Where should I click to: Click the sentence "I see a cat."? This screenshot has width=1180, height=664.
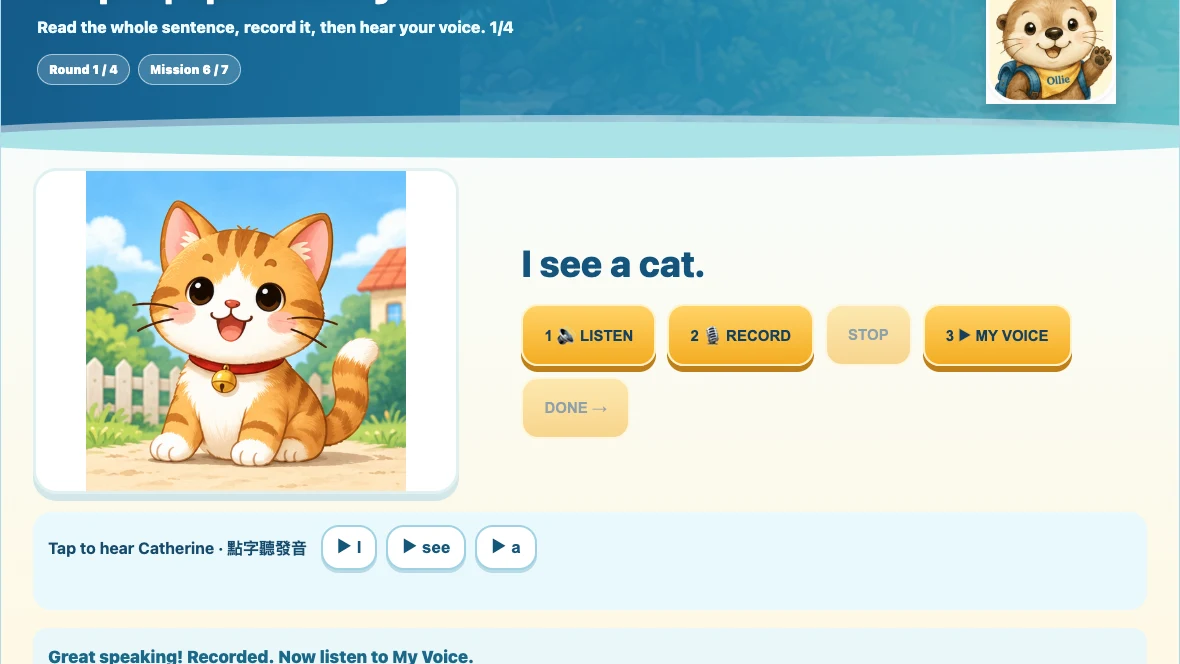point(613,264)
